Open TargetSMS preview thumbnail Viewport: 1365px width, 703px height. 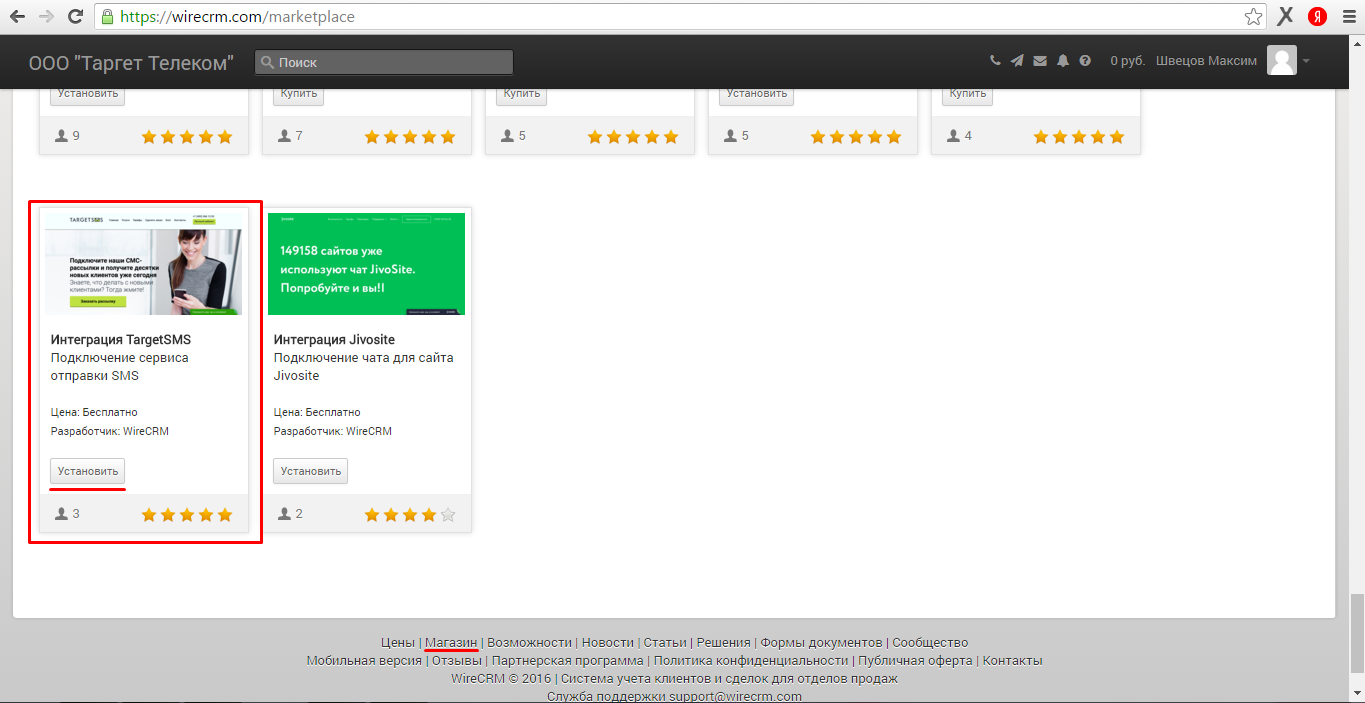143,264
